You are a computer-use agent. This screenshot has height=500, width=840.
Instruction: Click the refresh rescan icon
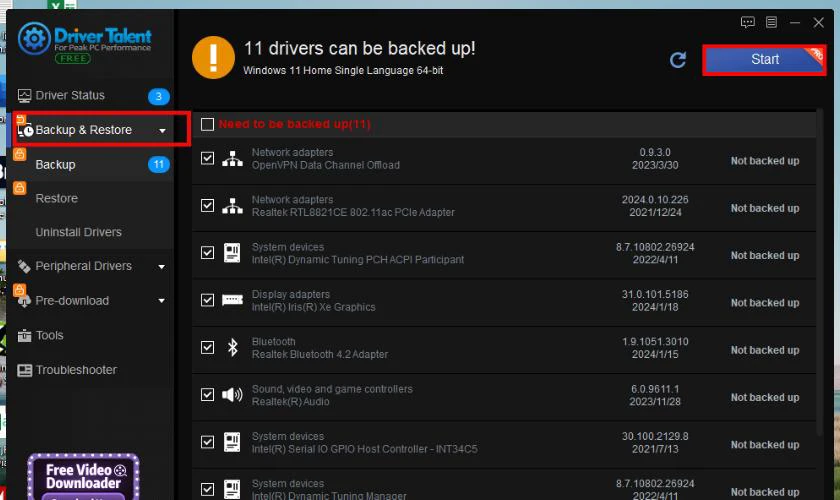678,59
